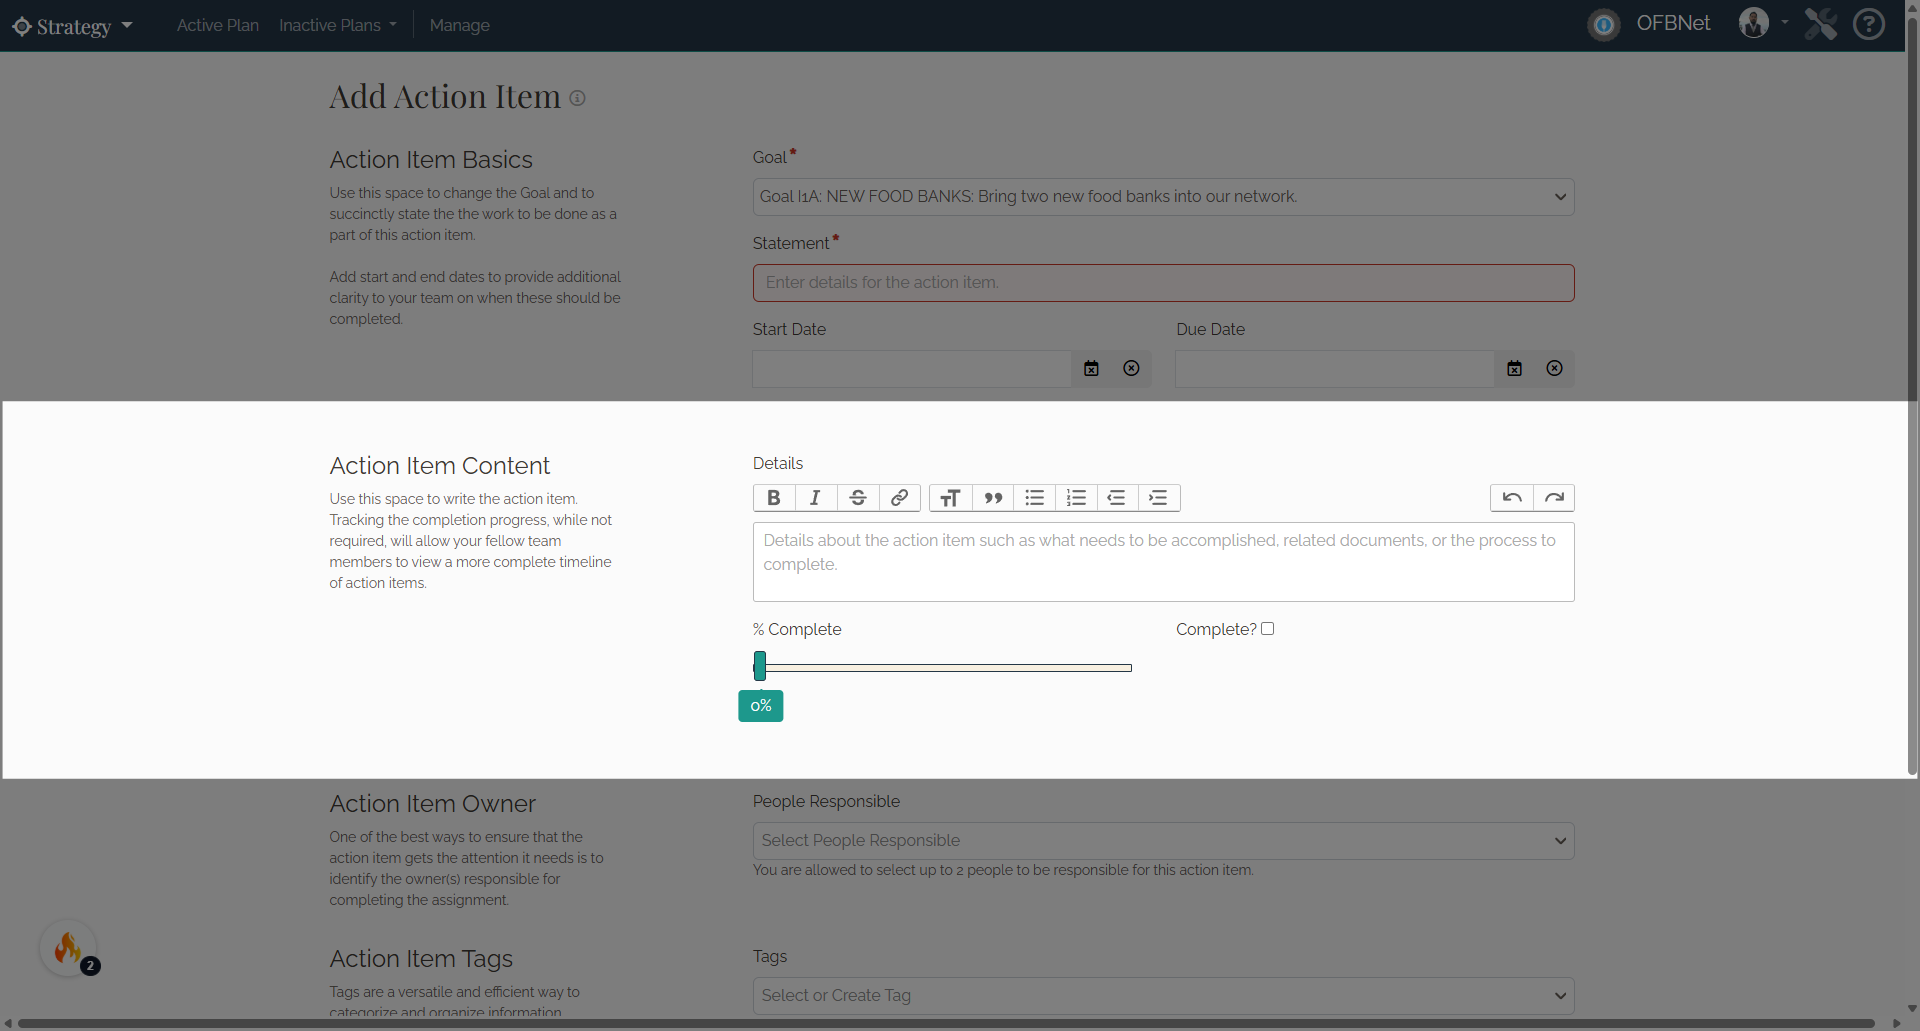Clear the Start Date field
Screen dimensions: 1920x1031
click(x=1131, y=369)
